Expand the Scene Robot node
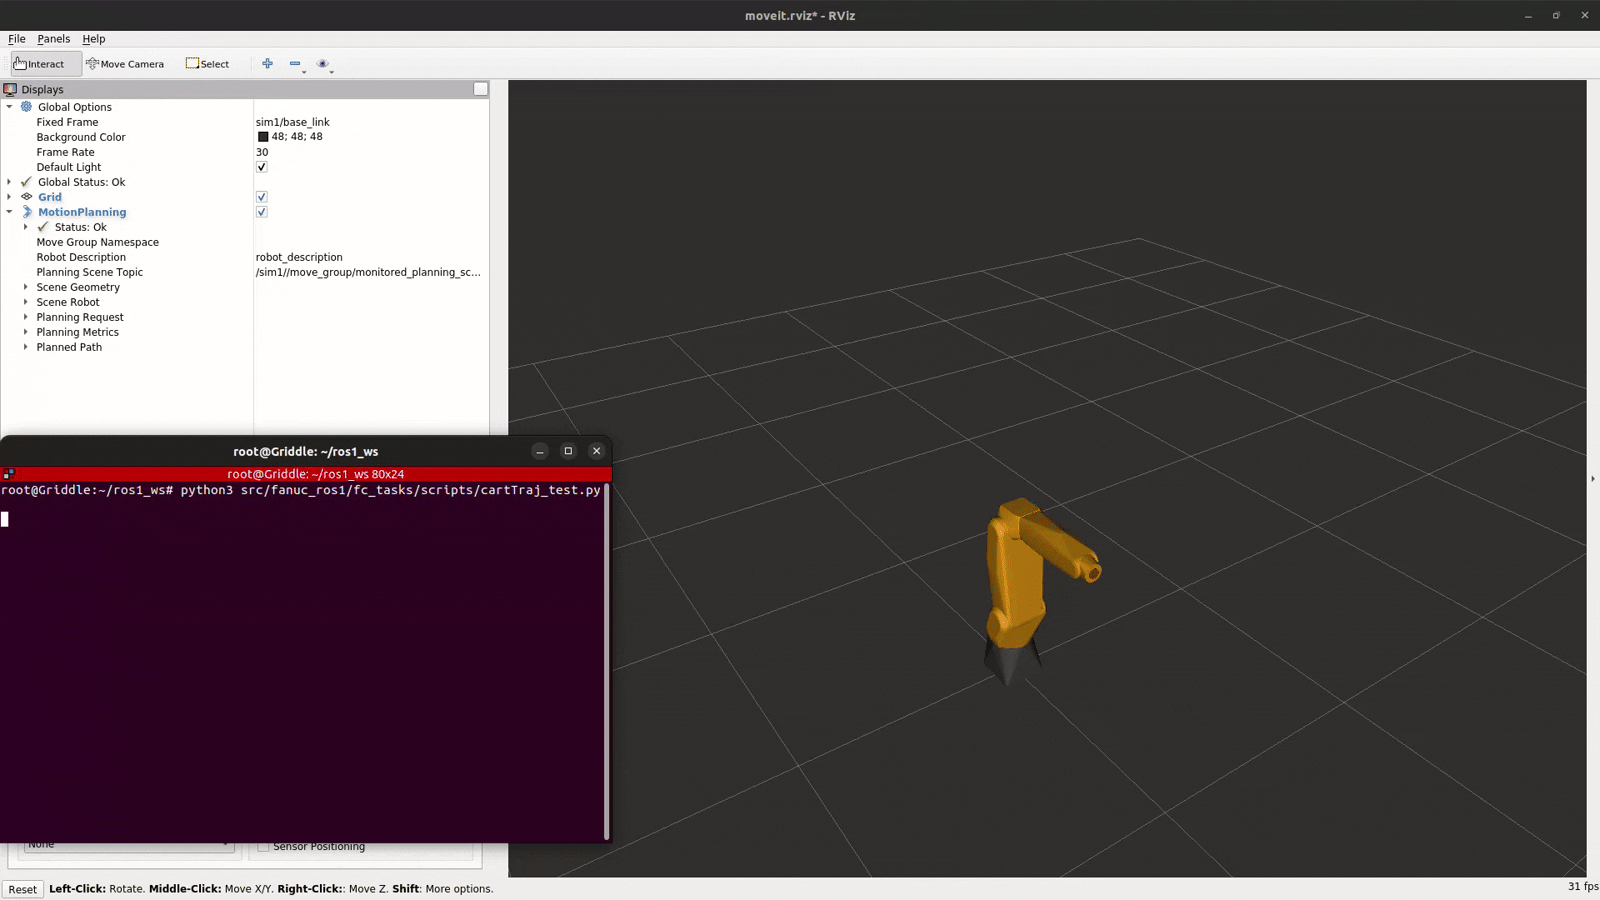 pyautogui.click(x=26, y=302)
